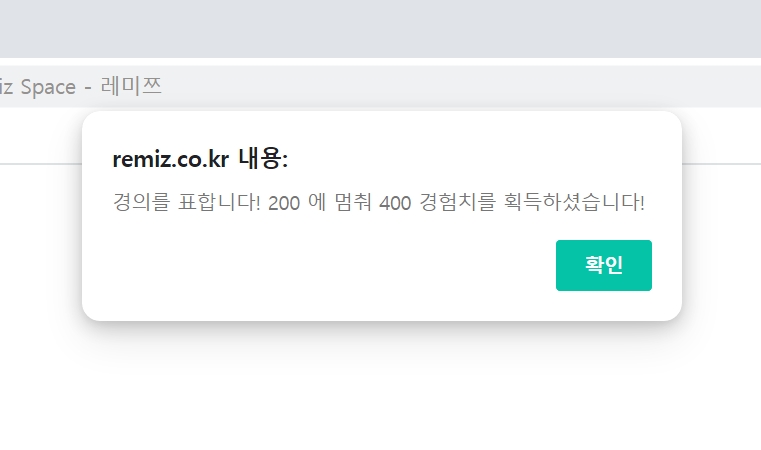Click the empty tab strip right of '레미쯔'
Image resolution: width=761 pixels, height=450 pixels.
tap(461, 86)
